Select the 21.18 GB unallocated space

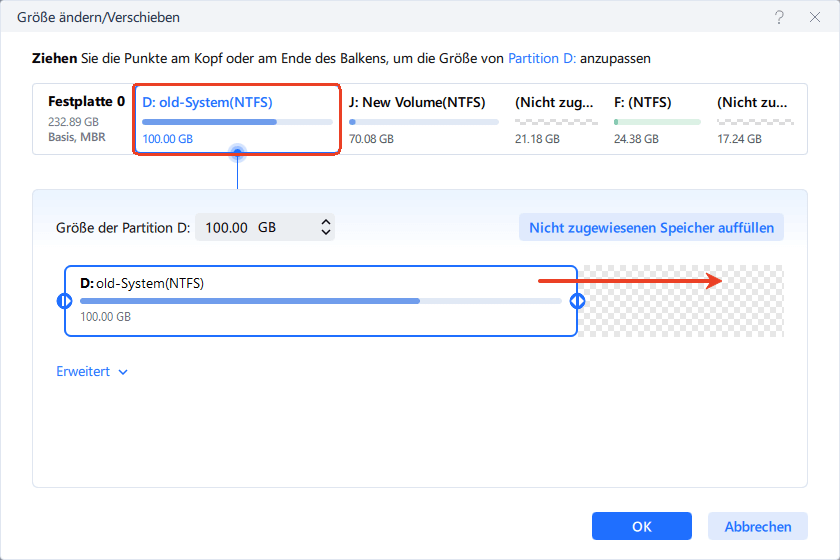click(x=553, y=119)
